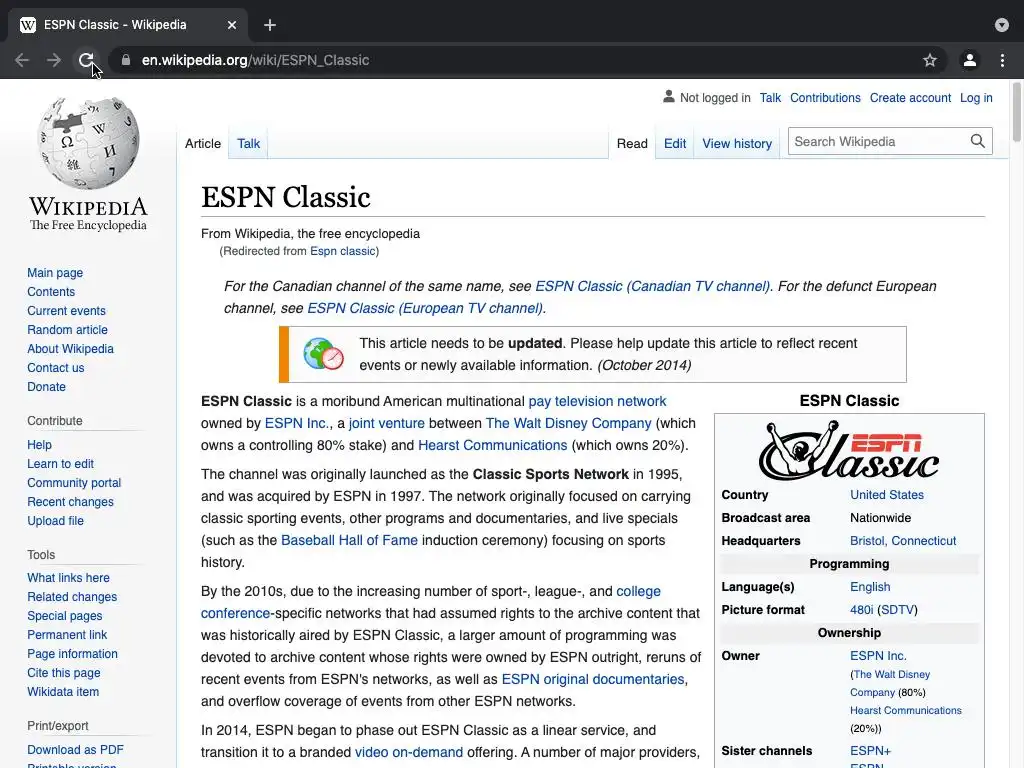View Recent changes
The height and width of the screenshot is (768, 1024).
(x=70, y=502)
